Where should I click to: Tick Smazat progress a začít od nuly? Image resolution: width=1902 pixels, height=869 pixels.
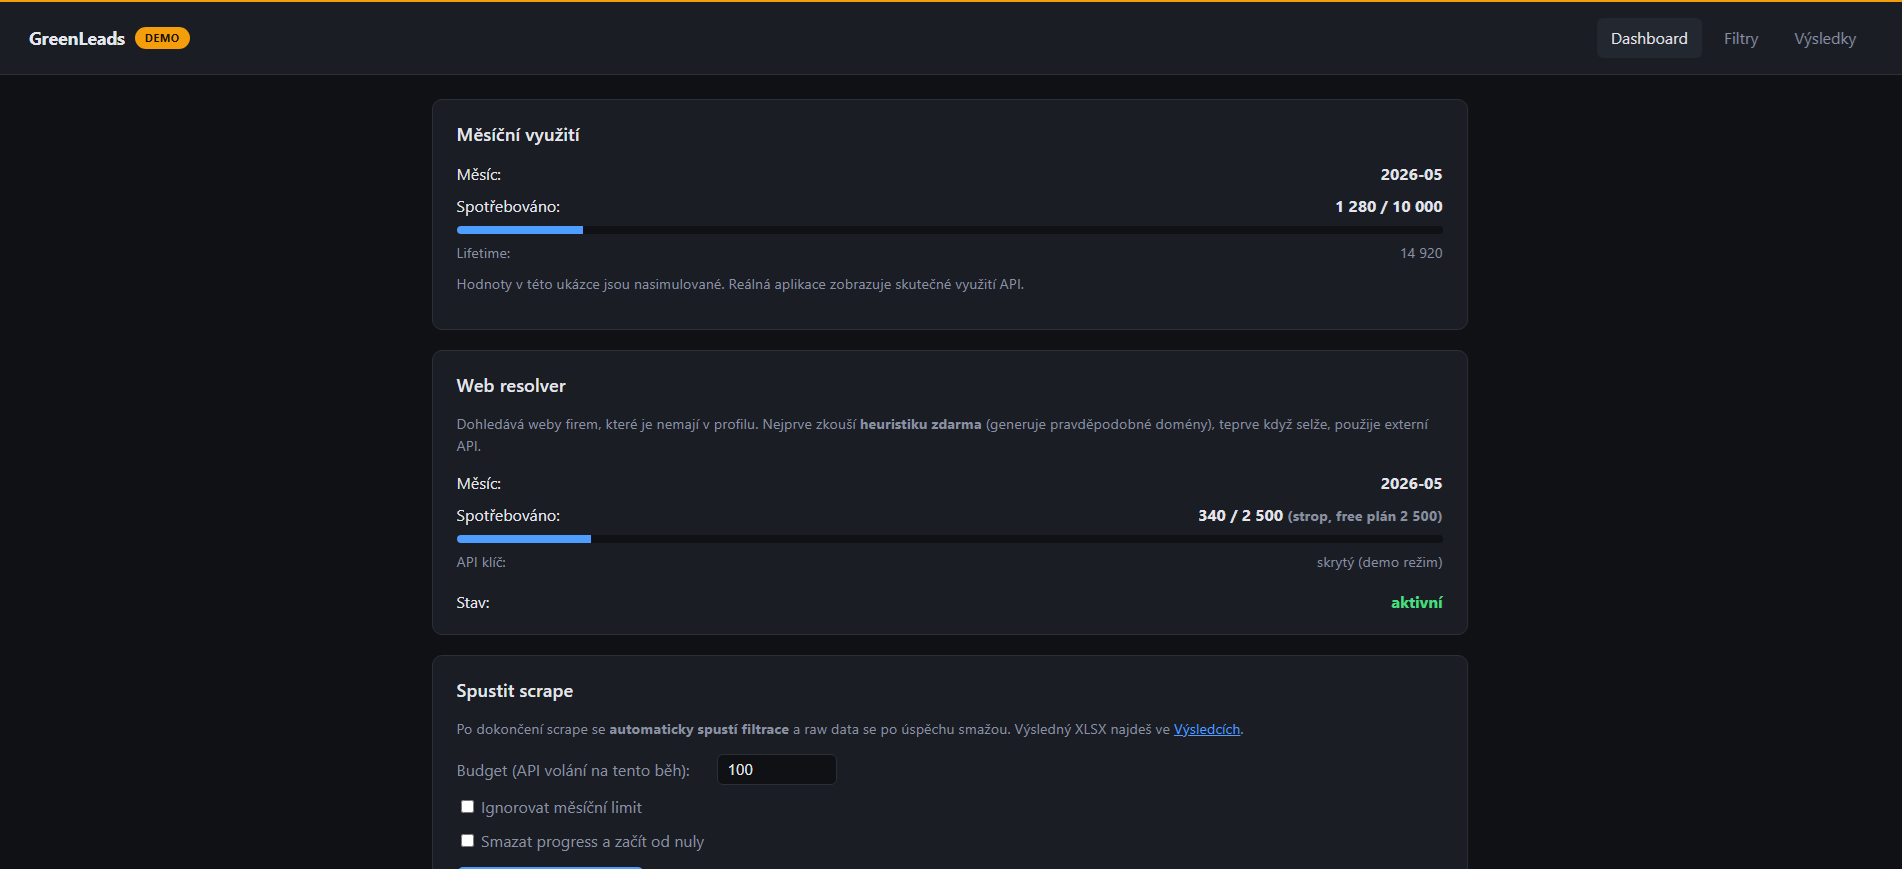[467, 841]
